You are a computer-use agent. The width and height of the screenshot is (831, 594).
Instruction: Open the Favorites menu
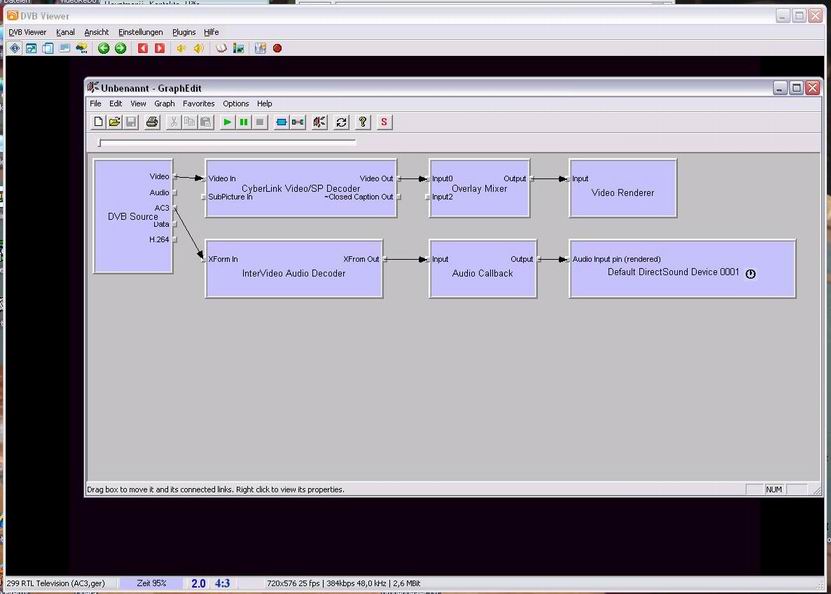point(198,104)
